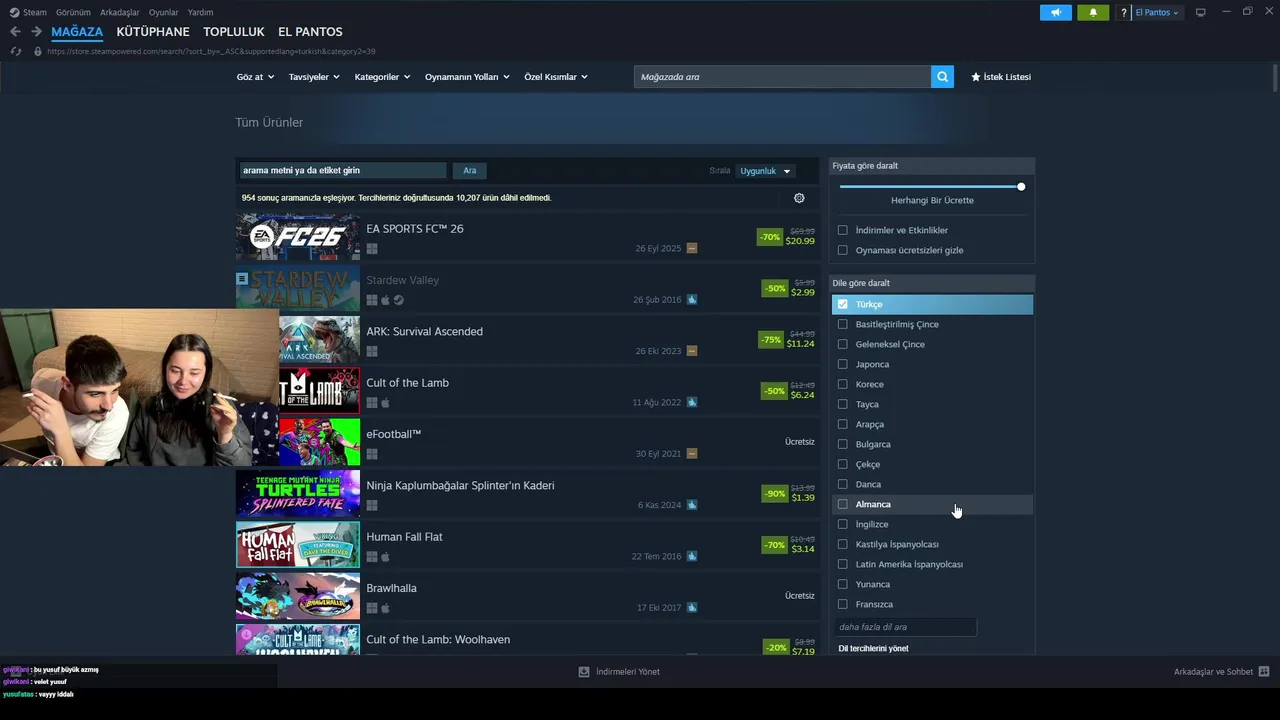Click review icon on eFootball row
Image resolution: width=1280 pixels, height=720 pixels.
coord(692,453)
